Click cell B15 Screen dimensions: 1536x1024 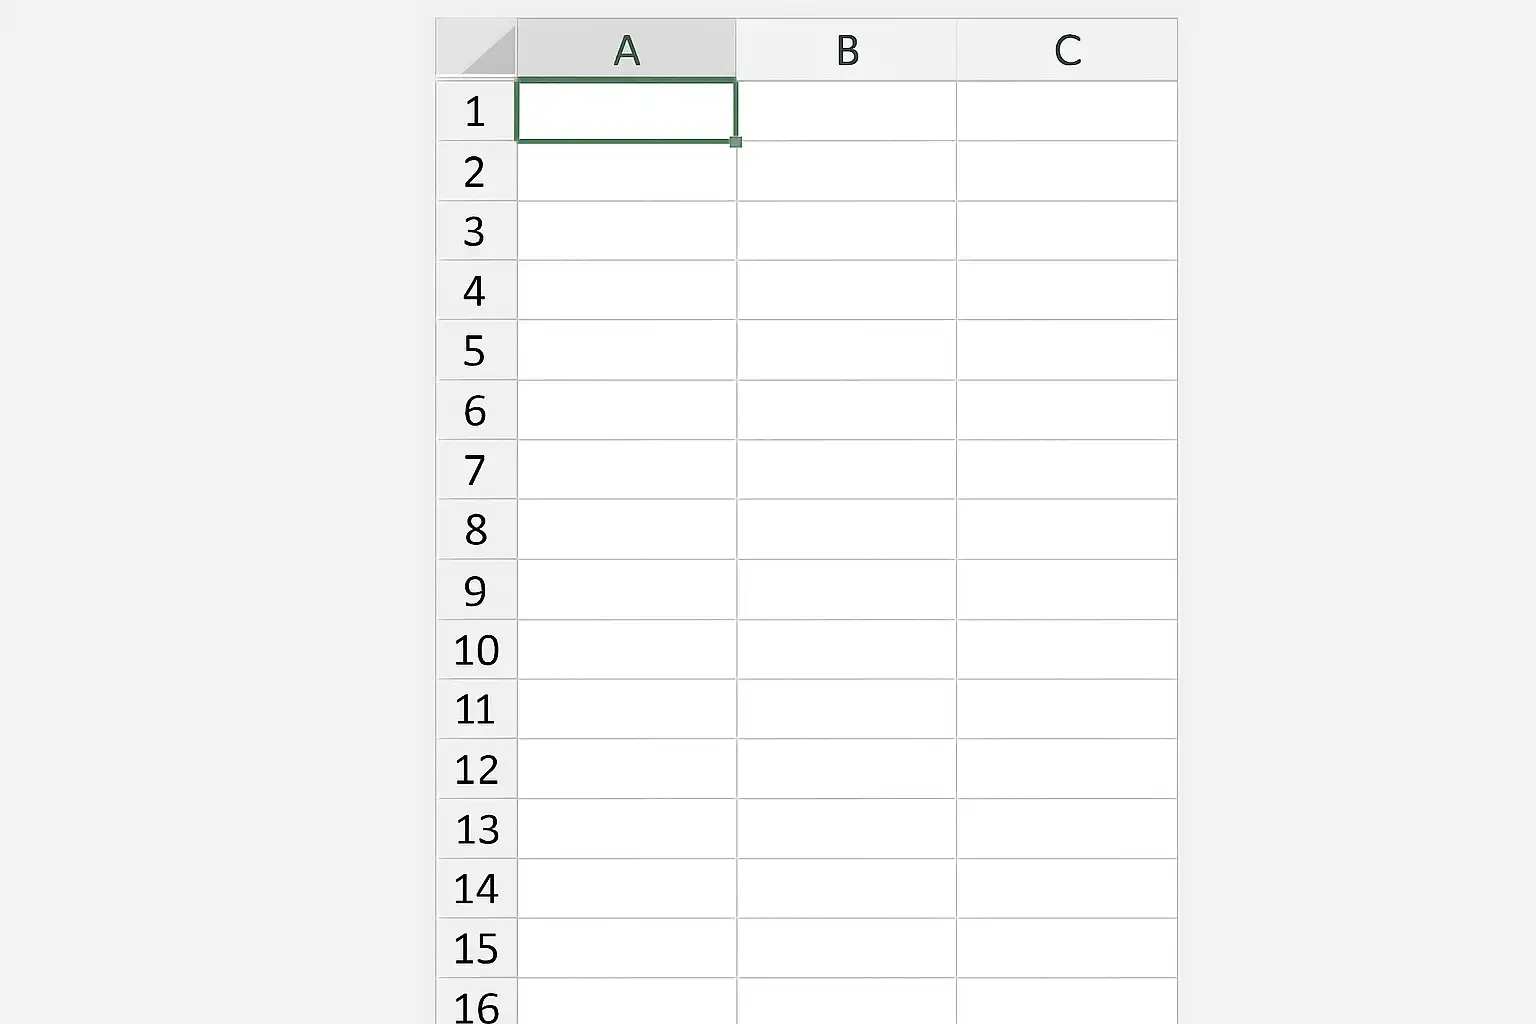pos(846,948)
